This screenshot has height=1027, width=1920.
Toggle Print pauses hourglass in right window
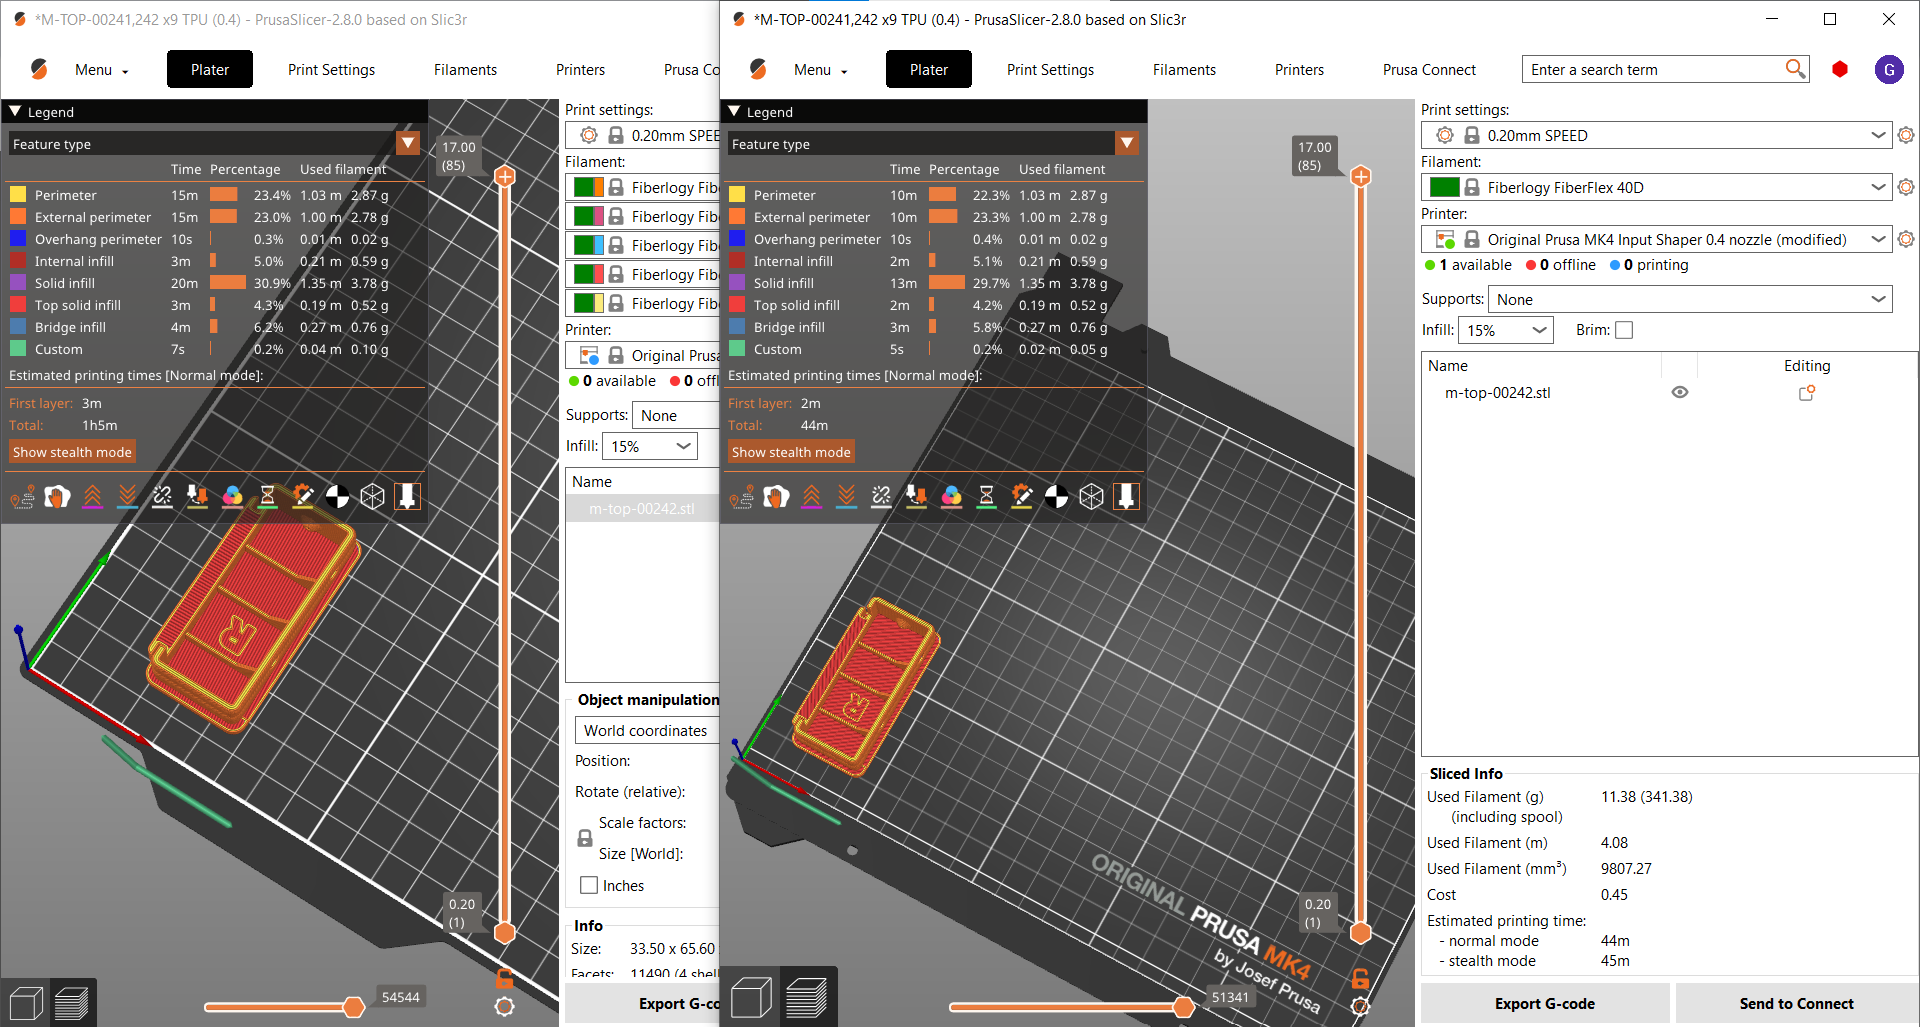(x=986, y=496)
